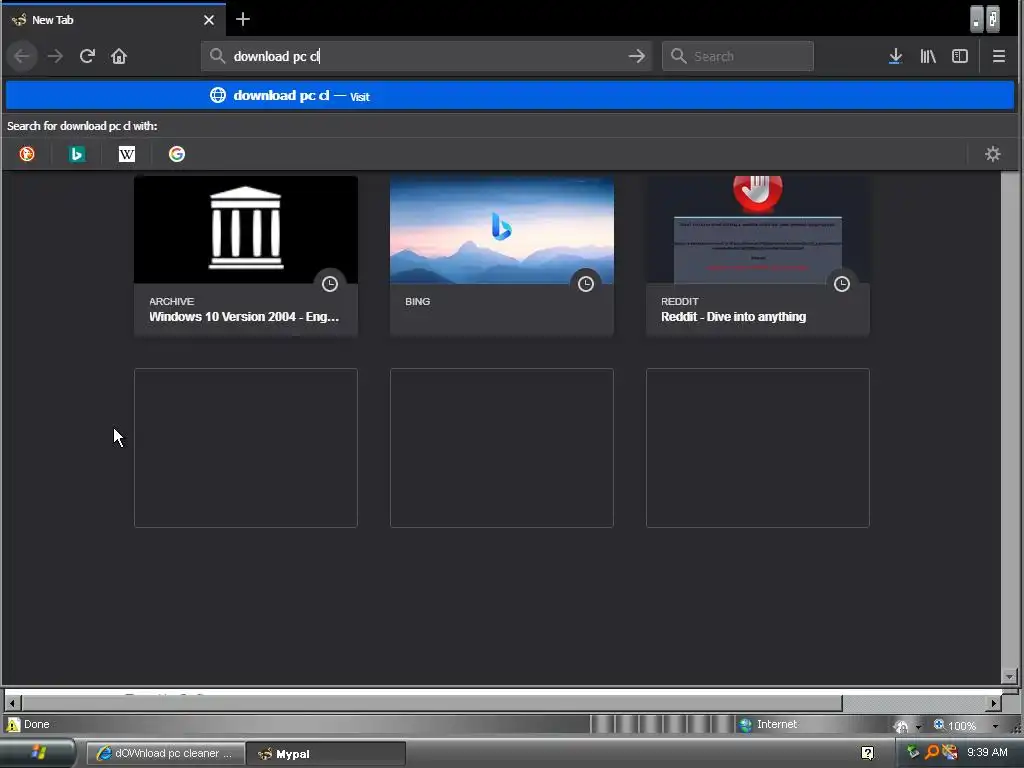The width and height of the screenshot is (1024, 768).
Task: Click horizontal scrollbar right arrow
Action: point(993,703)
